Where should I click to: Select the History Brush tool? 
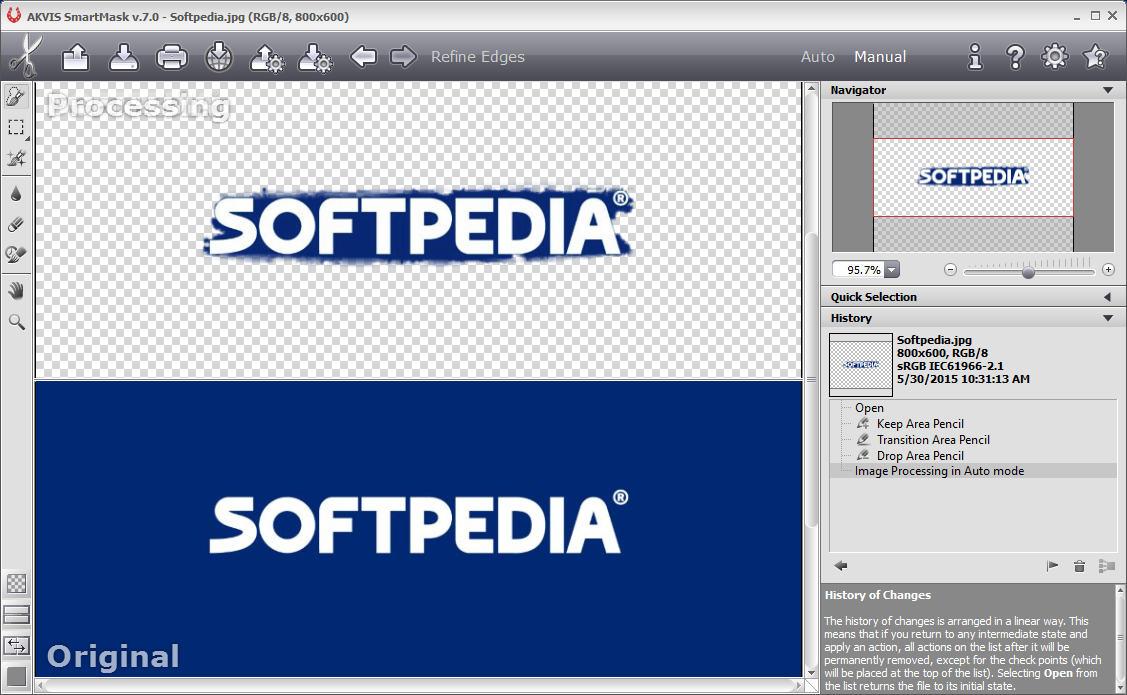click(x=16, y=254)
